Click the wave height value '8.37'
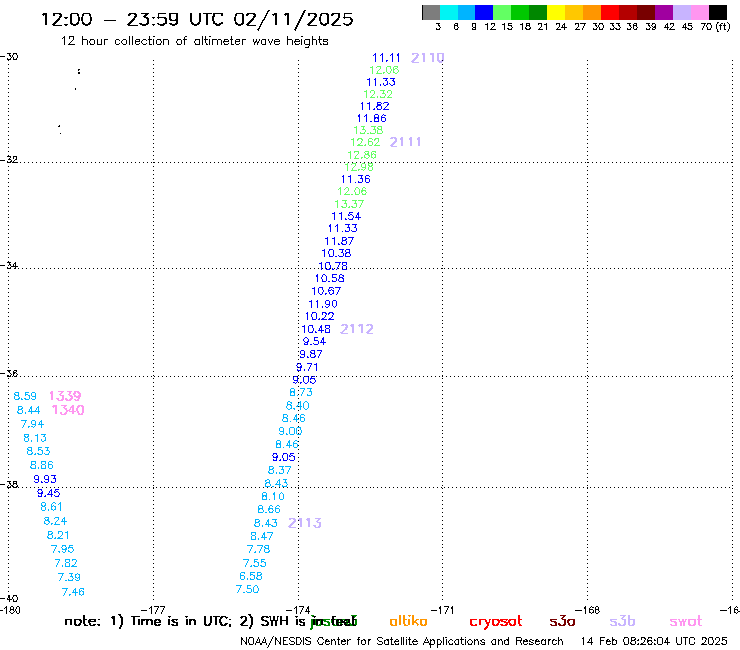Screen dimensions: 740x650 click(x=279, y=470)
